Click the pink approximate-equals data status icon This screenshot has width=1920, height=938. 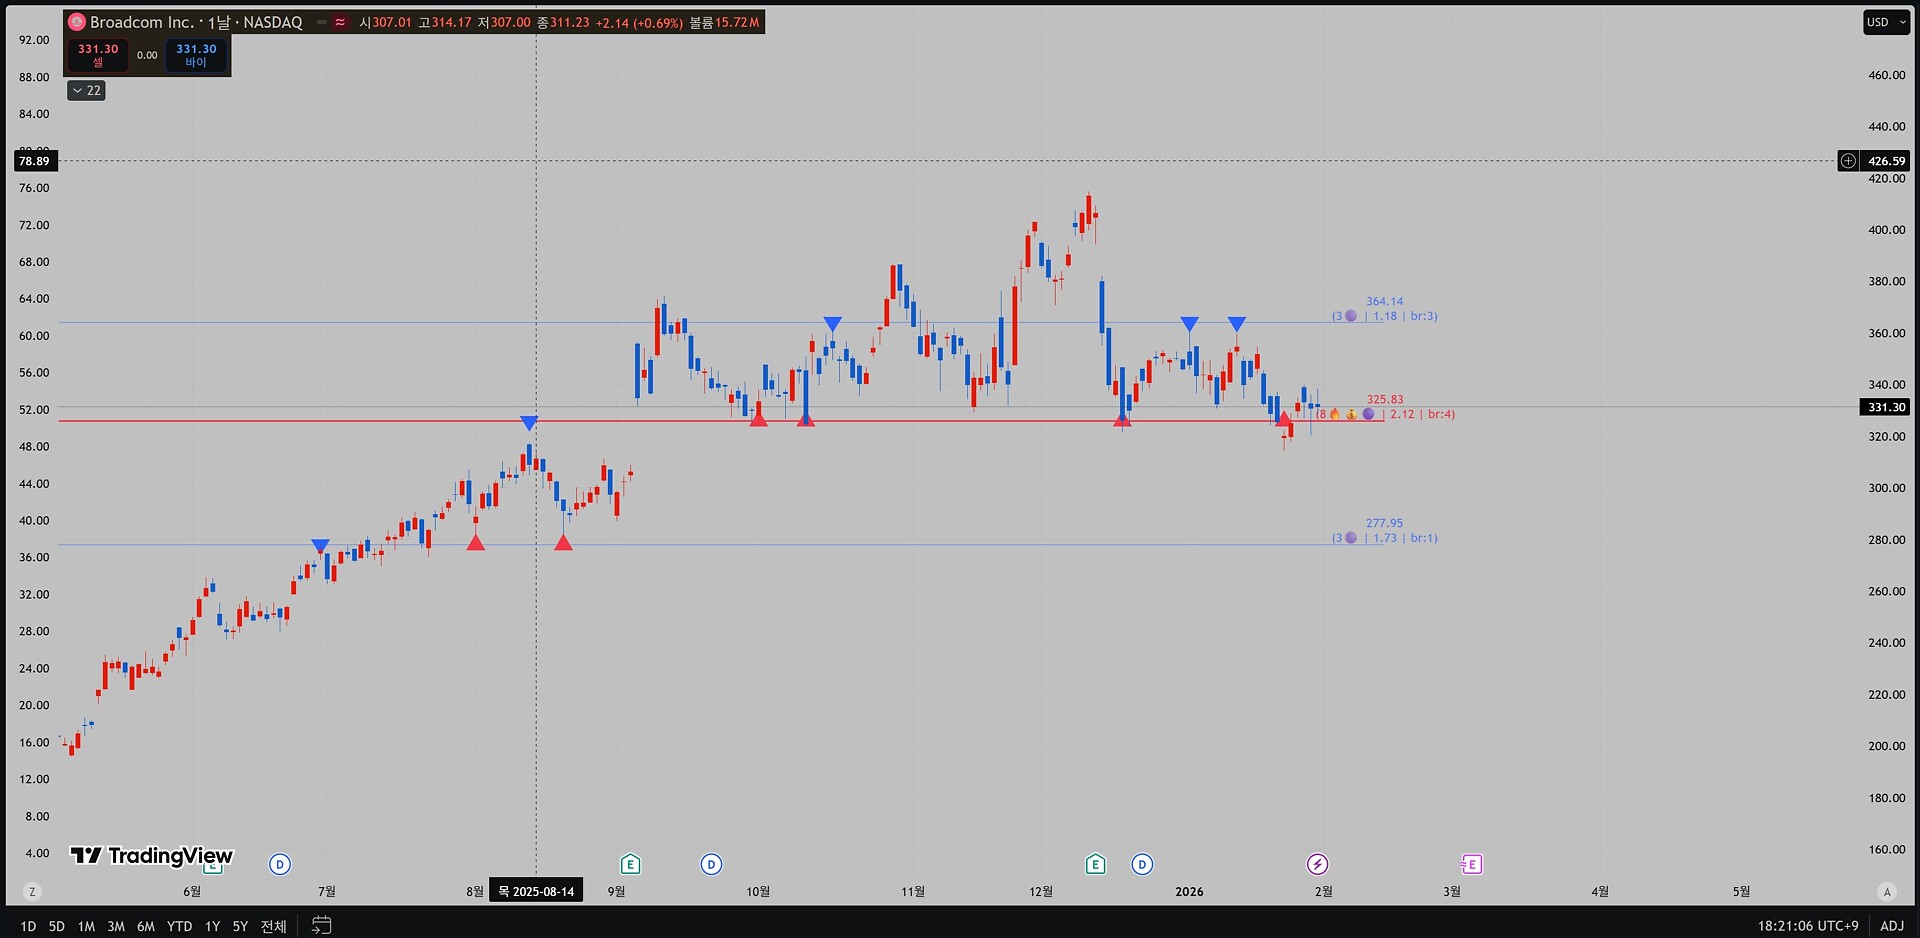pos(341,22)
